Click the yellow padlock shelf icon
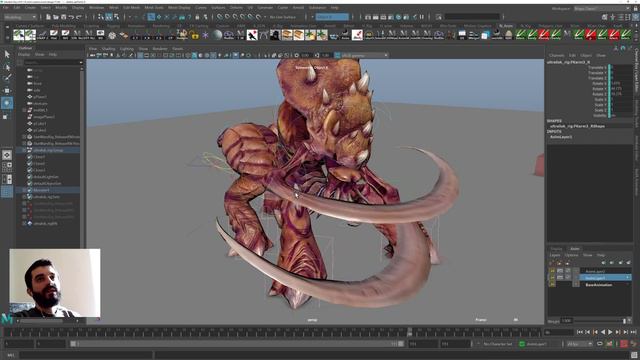This screenshot has width=640, height=360. [194, 35]
